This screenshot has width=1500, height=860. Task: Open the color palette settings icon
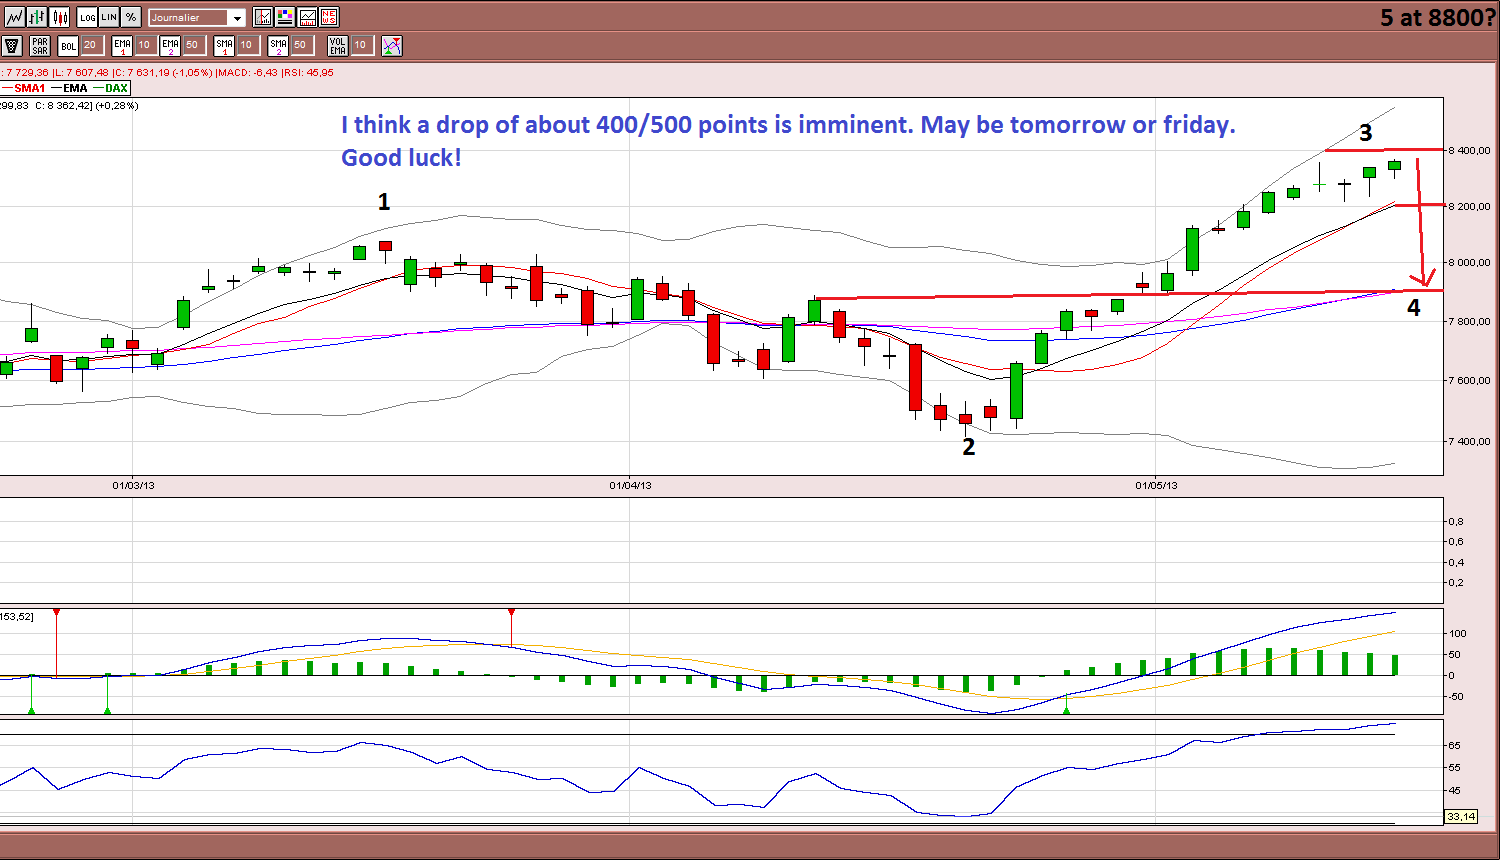(285, 17)
